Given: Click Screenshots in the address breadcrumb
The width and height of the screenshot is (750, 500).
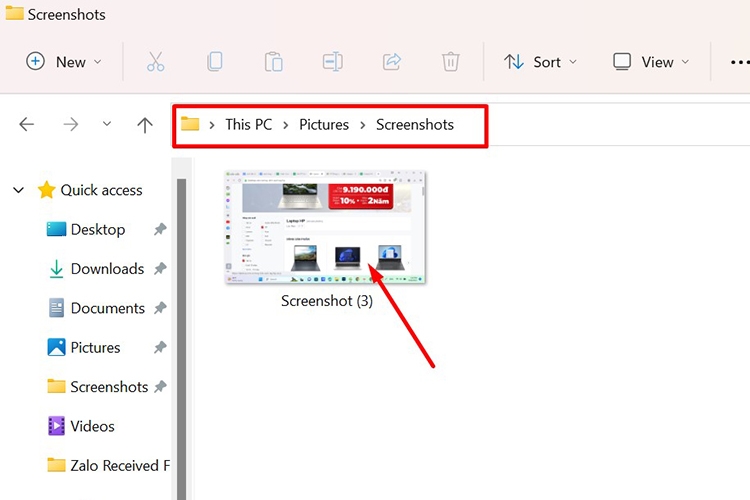Looking at the screenshot, I should 415,124.
